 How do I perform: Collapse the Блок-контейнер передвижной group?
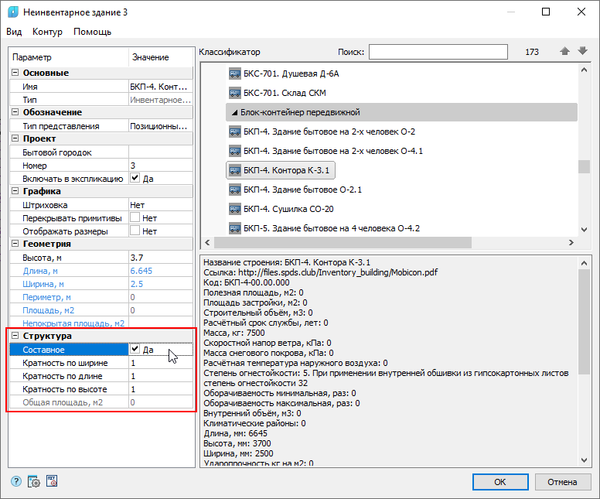tap(235, 113)
